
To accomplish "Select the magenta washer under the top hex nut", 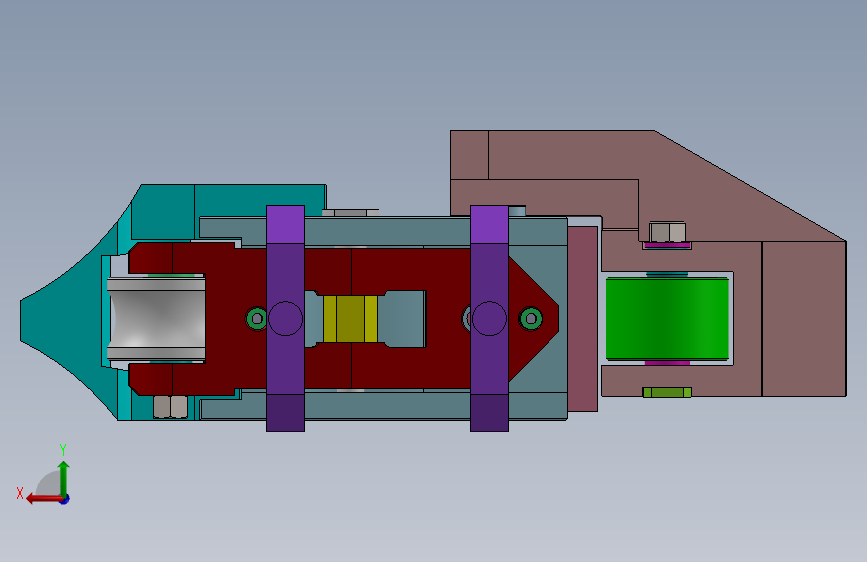I will [x=667, y=245].
